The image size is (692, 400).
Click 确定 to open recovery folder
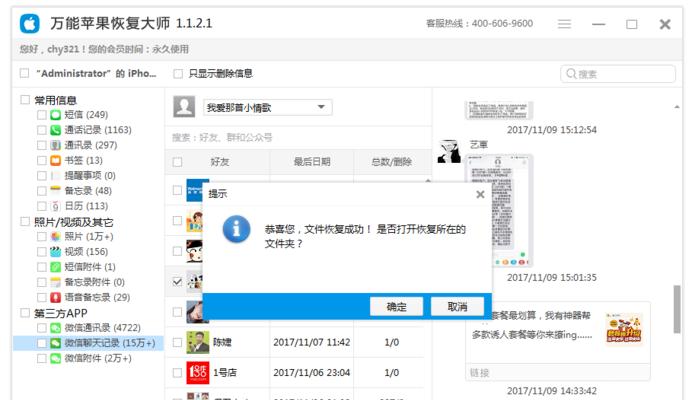click(x=396, y=306)
